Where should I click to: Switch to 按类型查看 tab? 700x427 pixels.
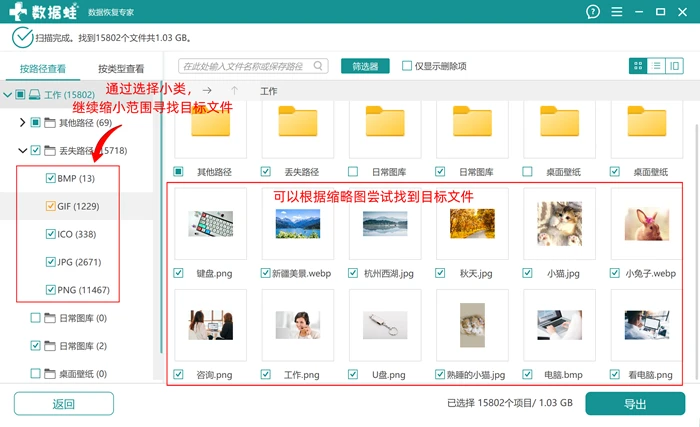[x=121, y=69]
